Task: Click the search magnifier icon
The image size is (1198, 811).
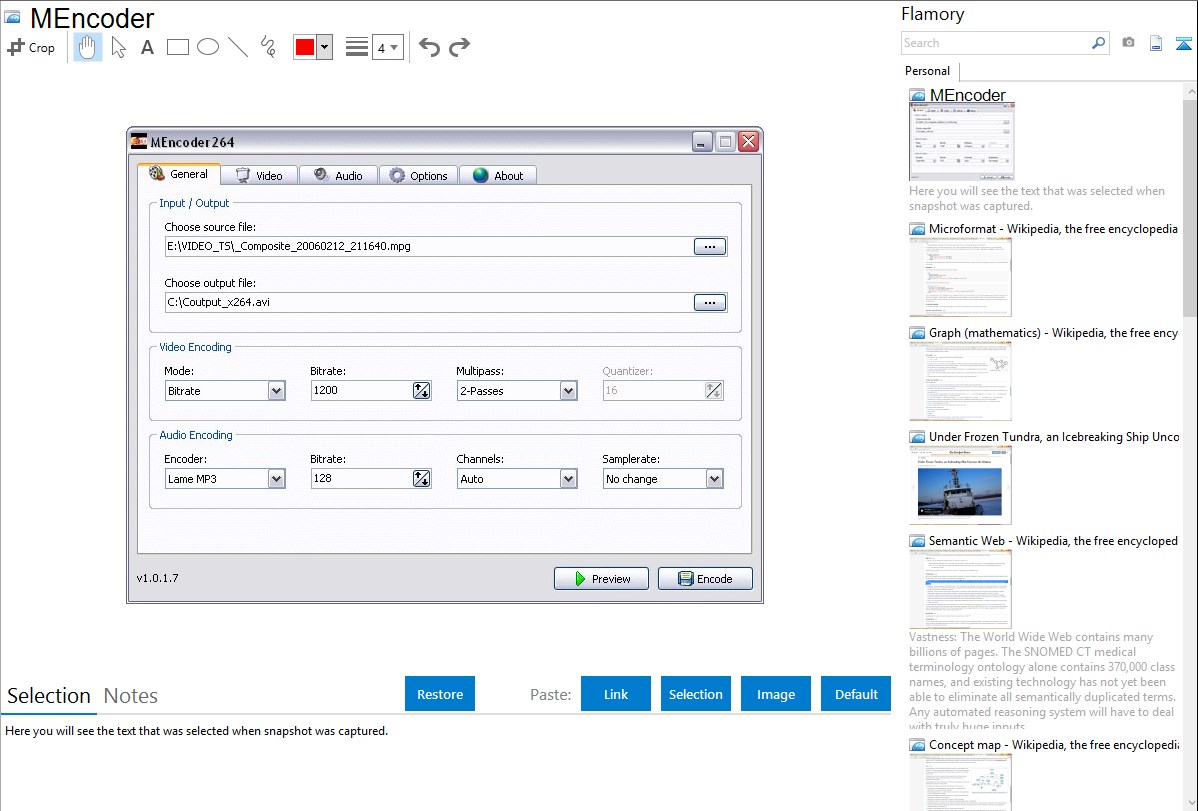Action: (1099, 43)
